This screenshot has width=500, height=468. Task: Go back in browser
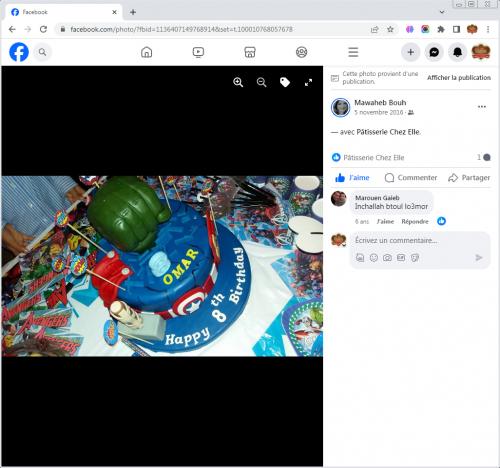[x=12, y=29]
